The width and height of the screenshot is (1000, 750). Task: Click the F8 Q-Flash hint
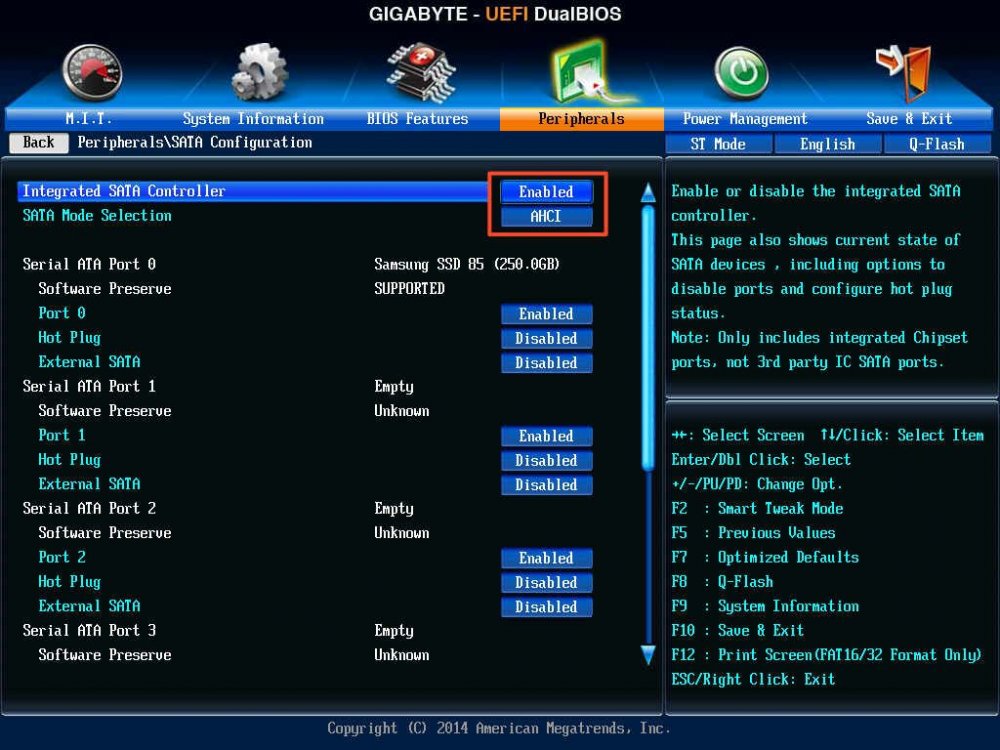tap(722, 582)
